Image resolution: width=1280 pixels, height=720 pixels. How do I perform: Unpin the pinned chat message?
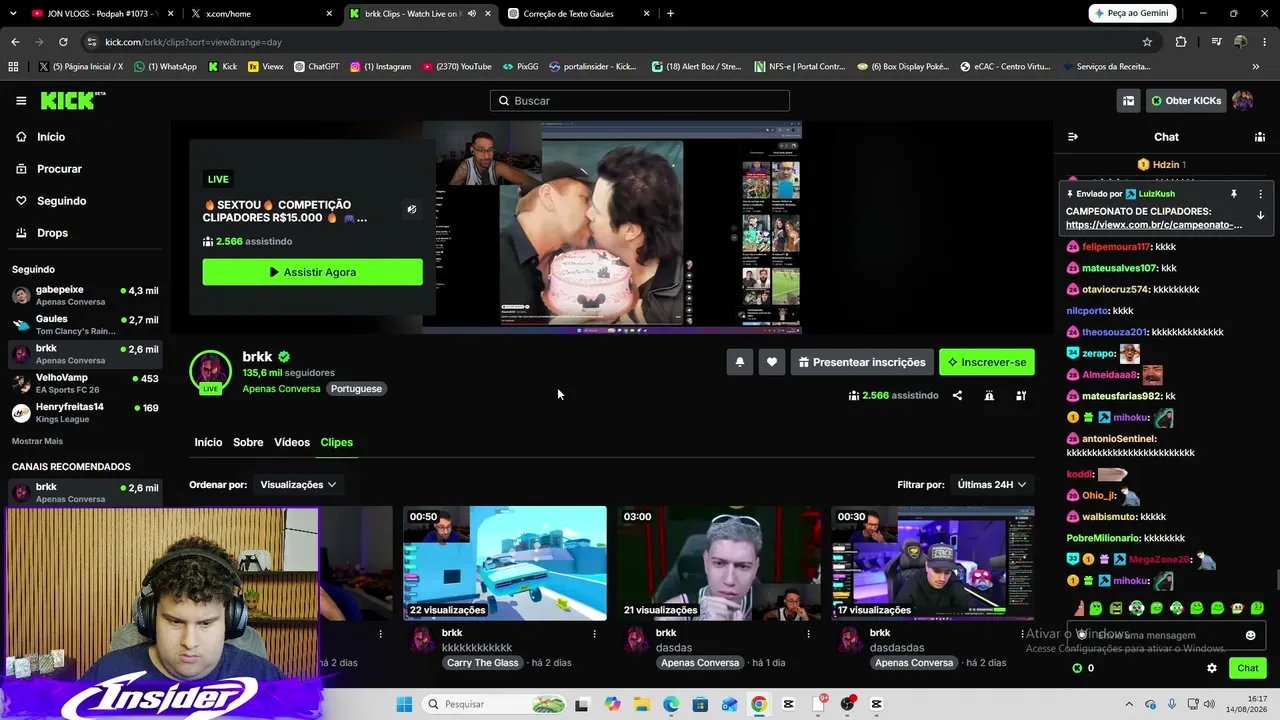1234,194
